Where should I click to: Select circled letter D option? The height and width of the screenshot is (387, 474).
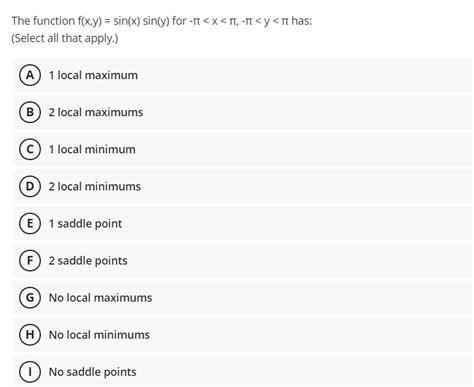30,186
